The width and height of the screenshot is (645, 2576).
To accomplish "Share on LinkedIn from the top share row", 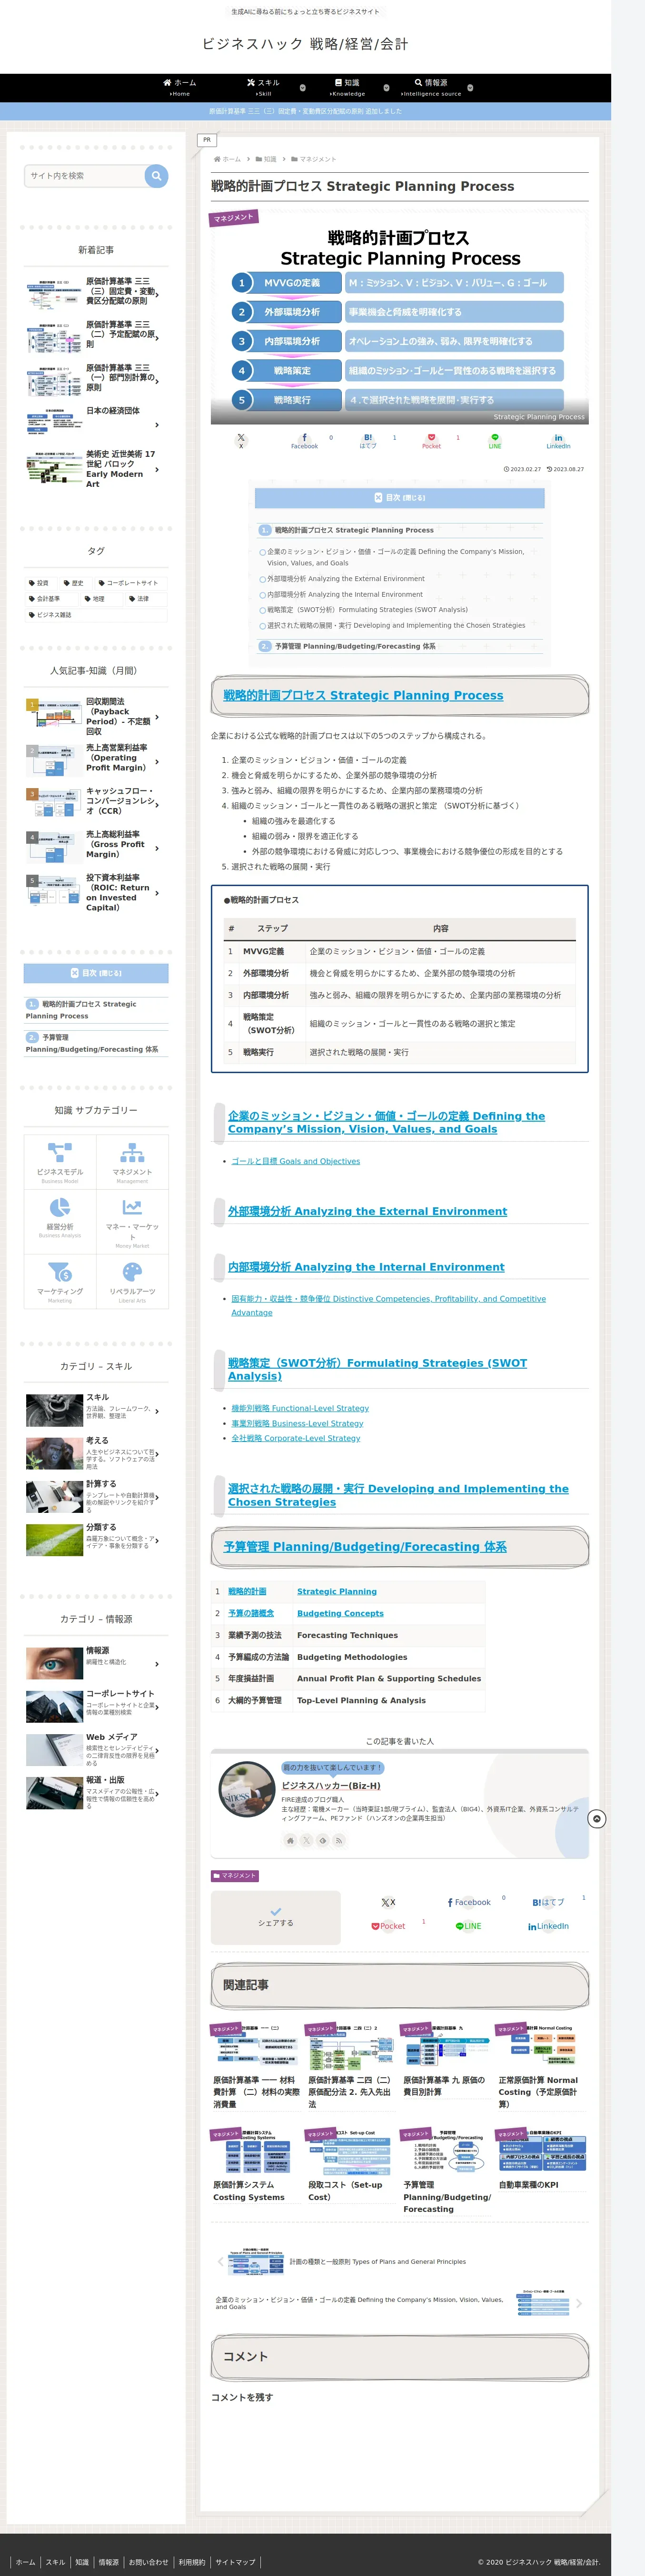I will (558, 441).
